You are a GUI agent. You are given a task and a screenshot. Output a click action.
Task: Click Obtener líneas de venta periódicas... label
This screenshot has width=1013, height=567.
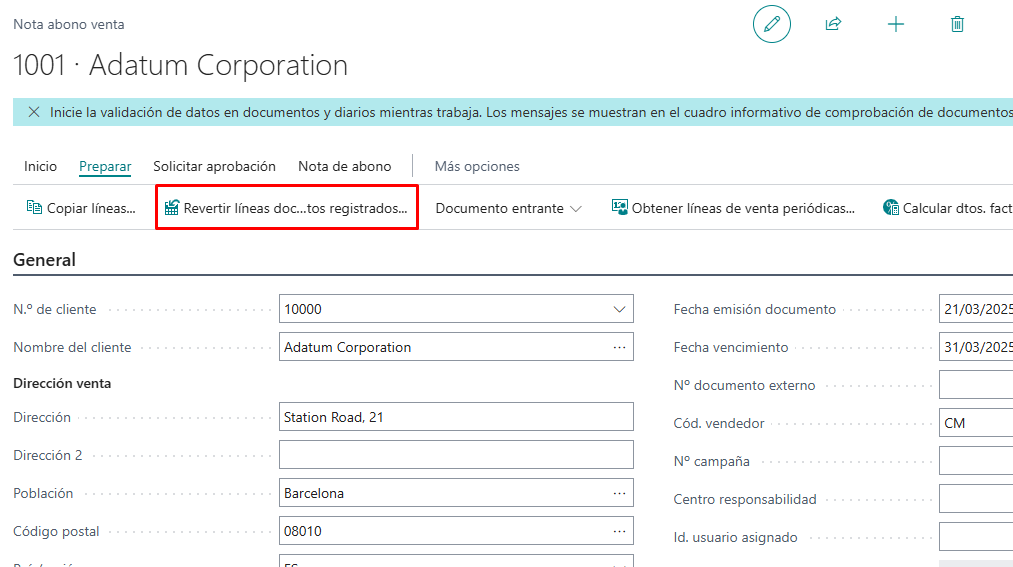(x=743, y=208)
